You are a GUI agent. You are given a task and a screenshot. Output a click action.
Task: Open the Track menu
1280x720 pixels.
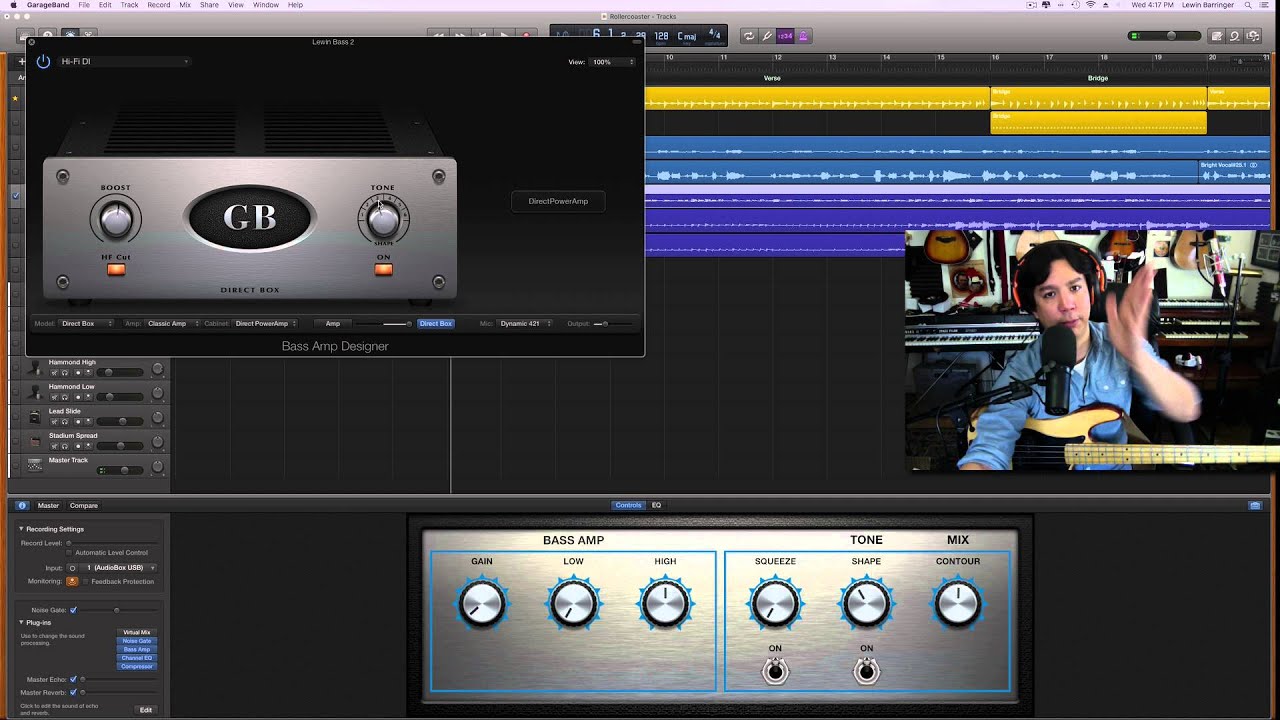tap(130, 5)
